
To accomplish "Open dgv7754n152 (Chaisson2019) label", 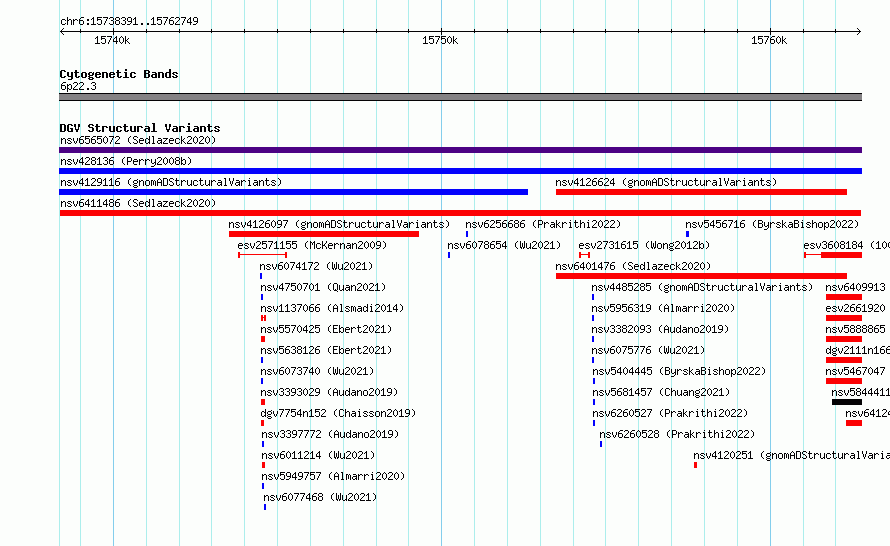I will 338,413.
